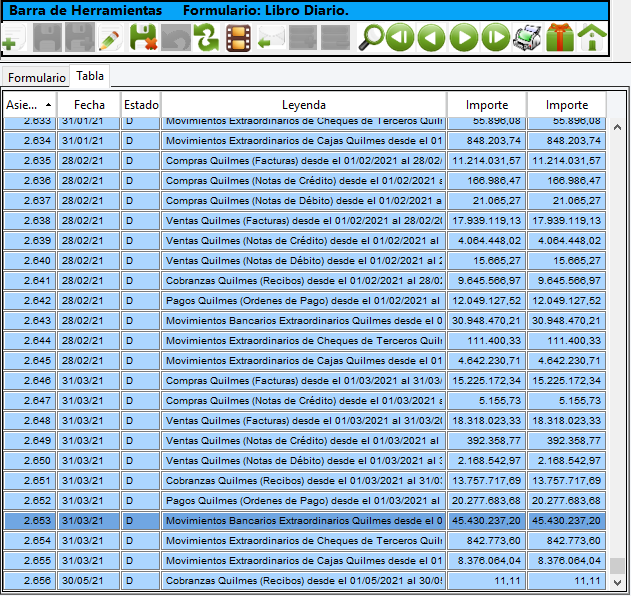631x596 pixels.
Task: Click the new record icon with green plus
Action: [x=14, y=38]
